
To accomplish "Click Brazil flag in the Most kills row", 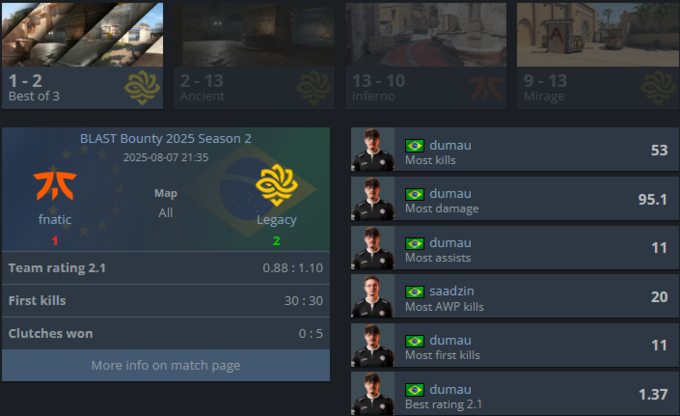I will [415, 146].
